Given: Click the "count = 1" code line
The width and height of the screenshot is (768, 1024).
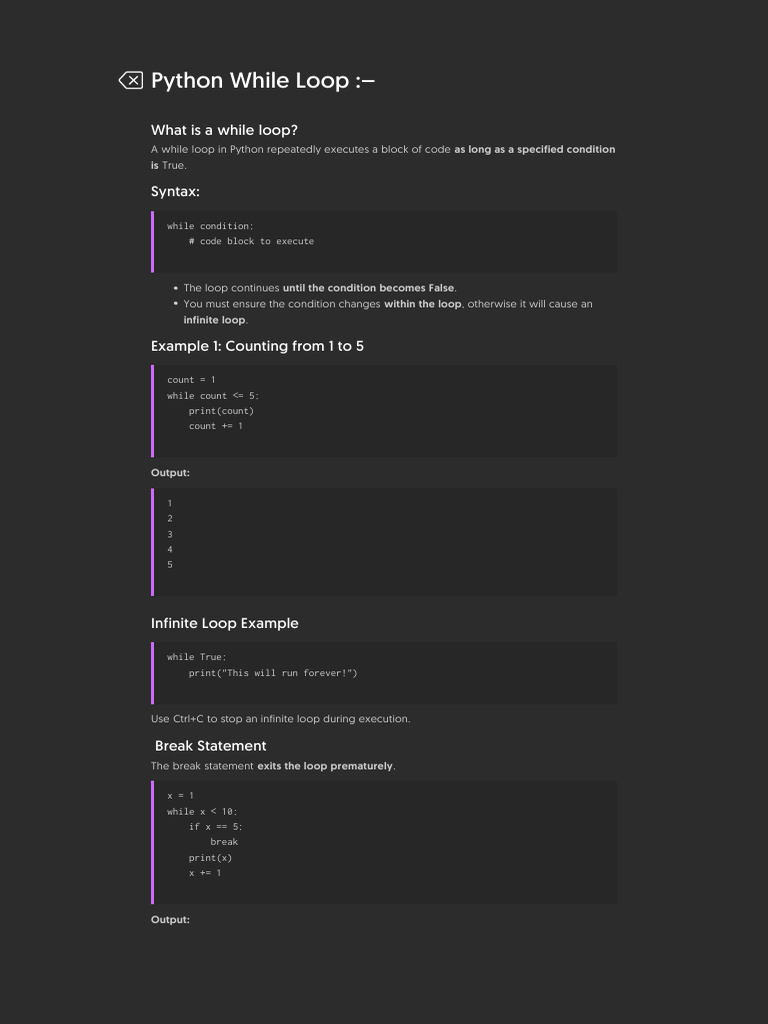Looking at the screenshot, I should (x=191, y=380).
